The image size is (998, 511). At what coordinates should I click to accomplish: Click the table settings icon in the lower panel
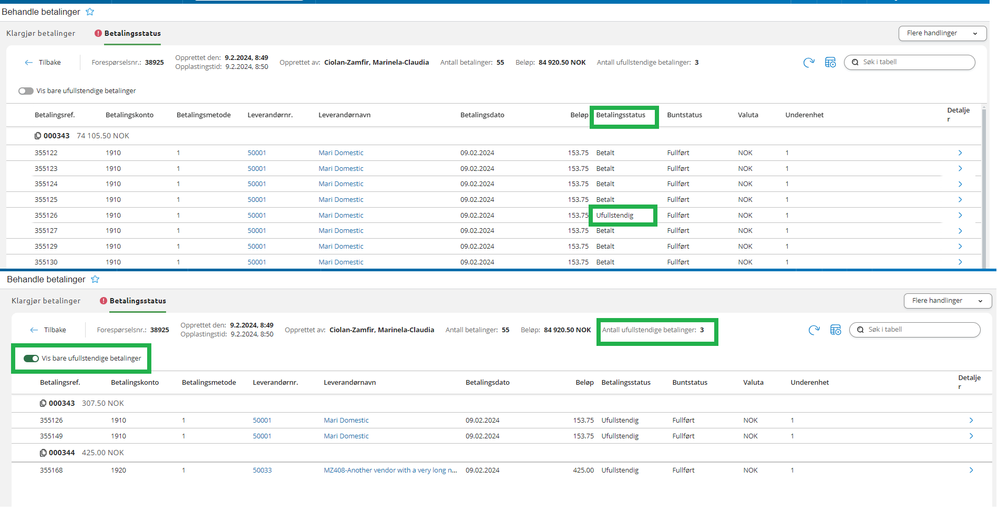tap(835, 330)
